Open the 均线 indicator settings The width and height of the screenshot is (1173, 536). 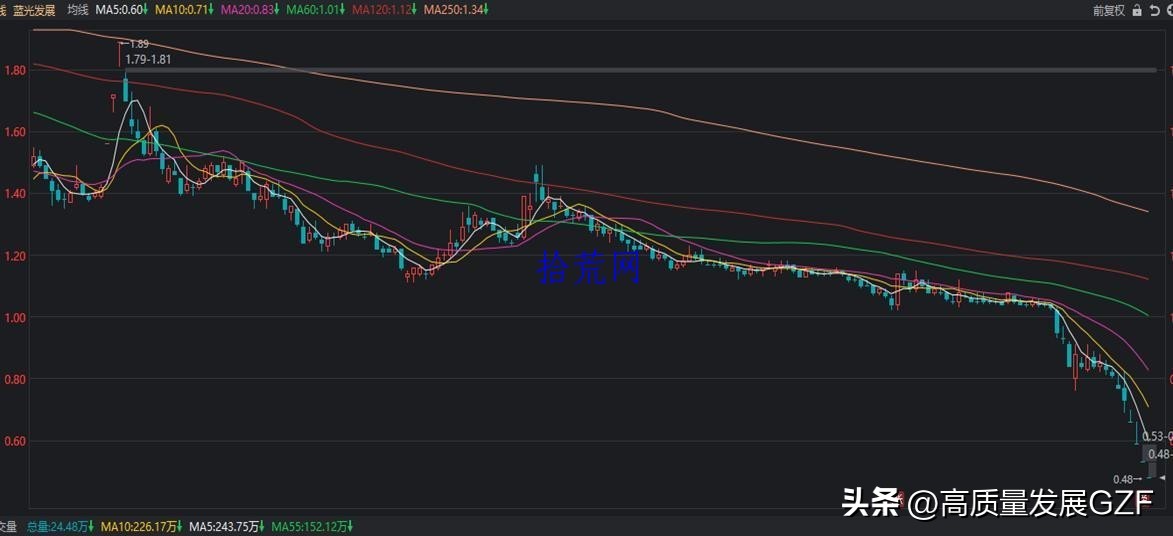[77, 10]
